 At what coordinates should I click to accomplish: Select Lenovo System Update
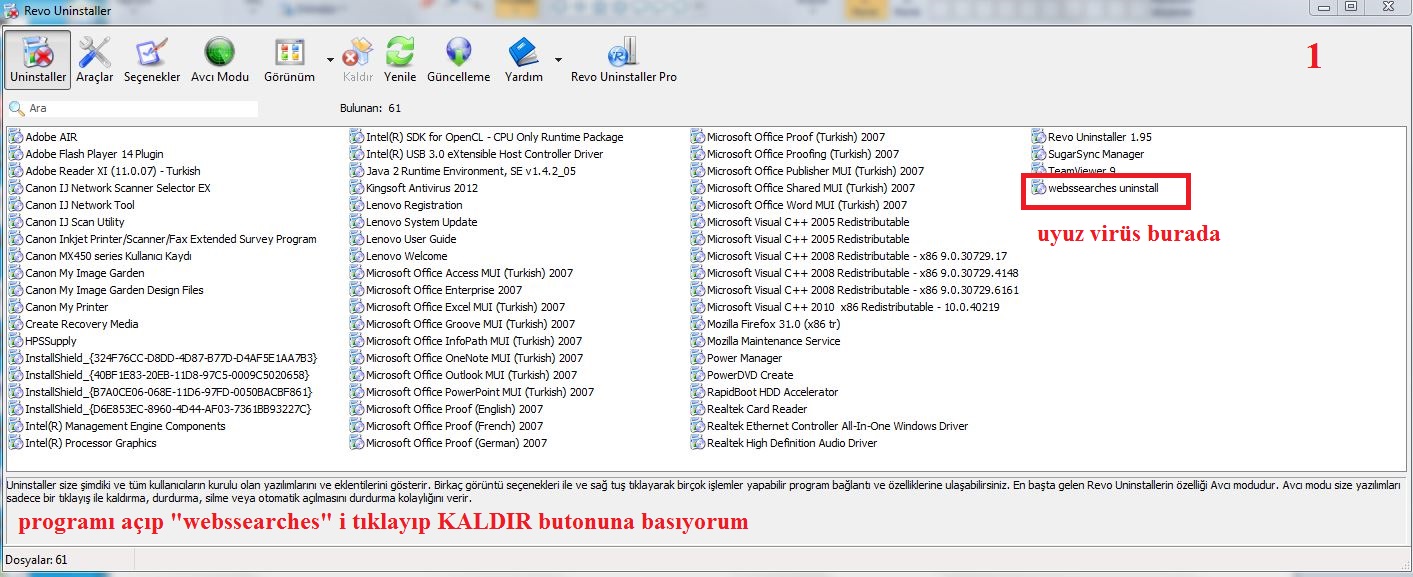click(414, 222)
